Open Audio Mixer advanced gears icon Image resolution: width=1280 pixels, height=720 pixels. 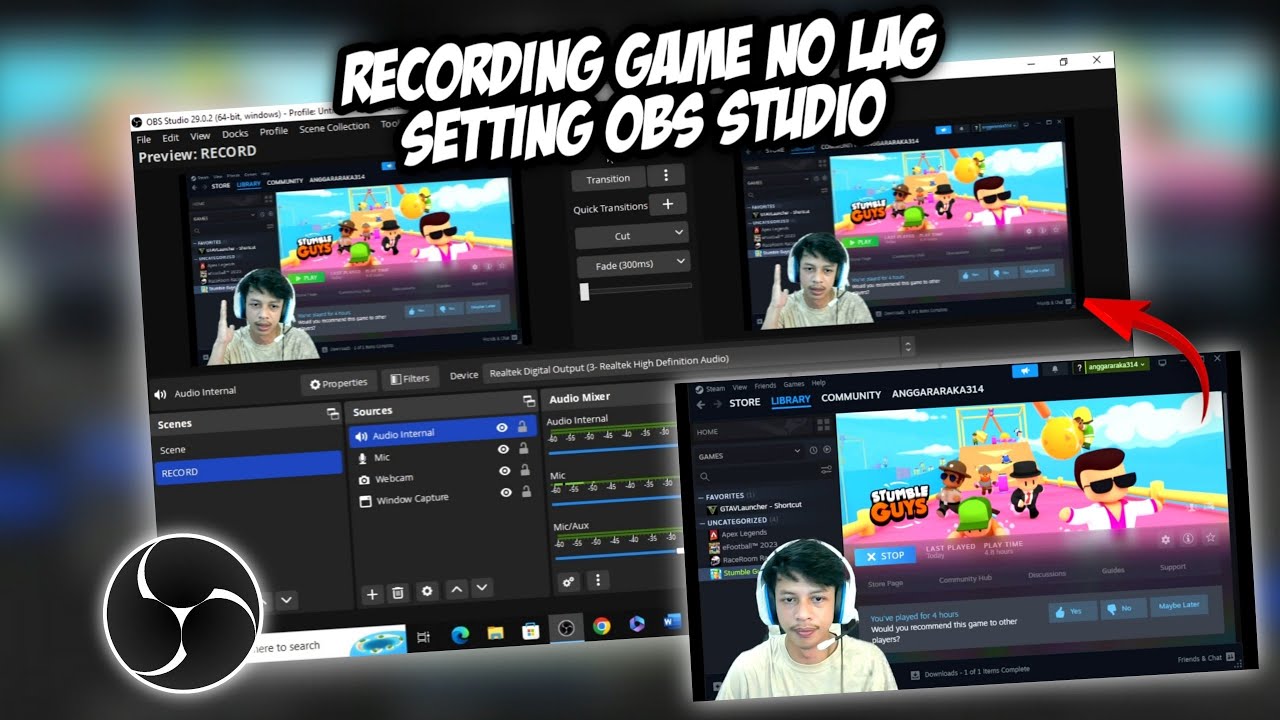[x=569, y=581]
